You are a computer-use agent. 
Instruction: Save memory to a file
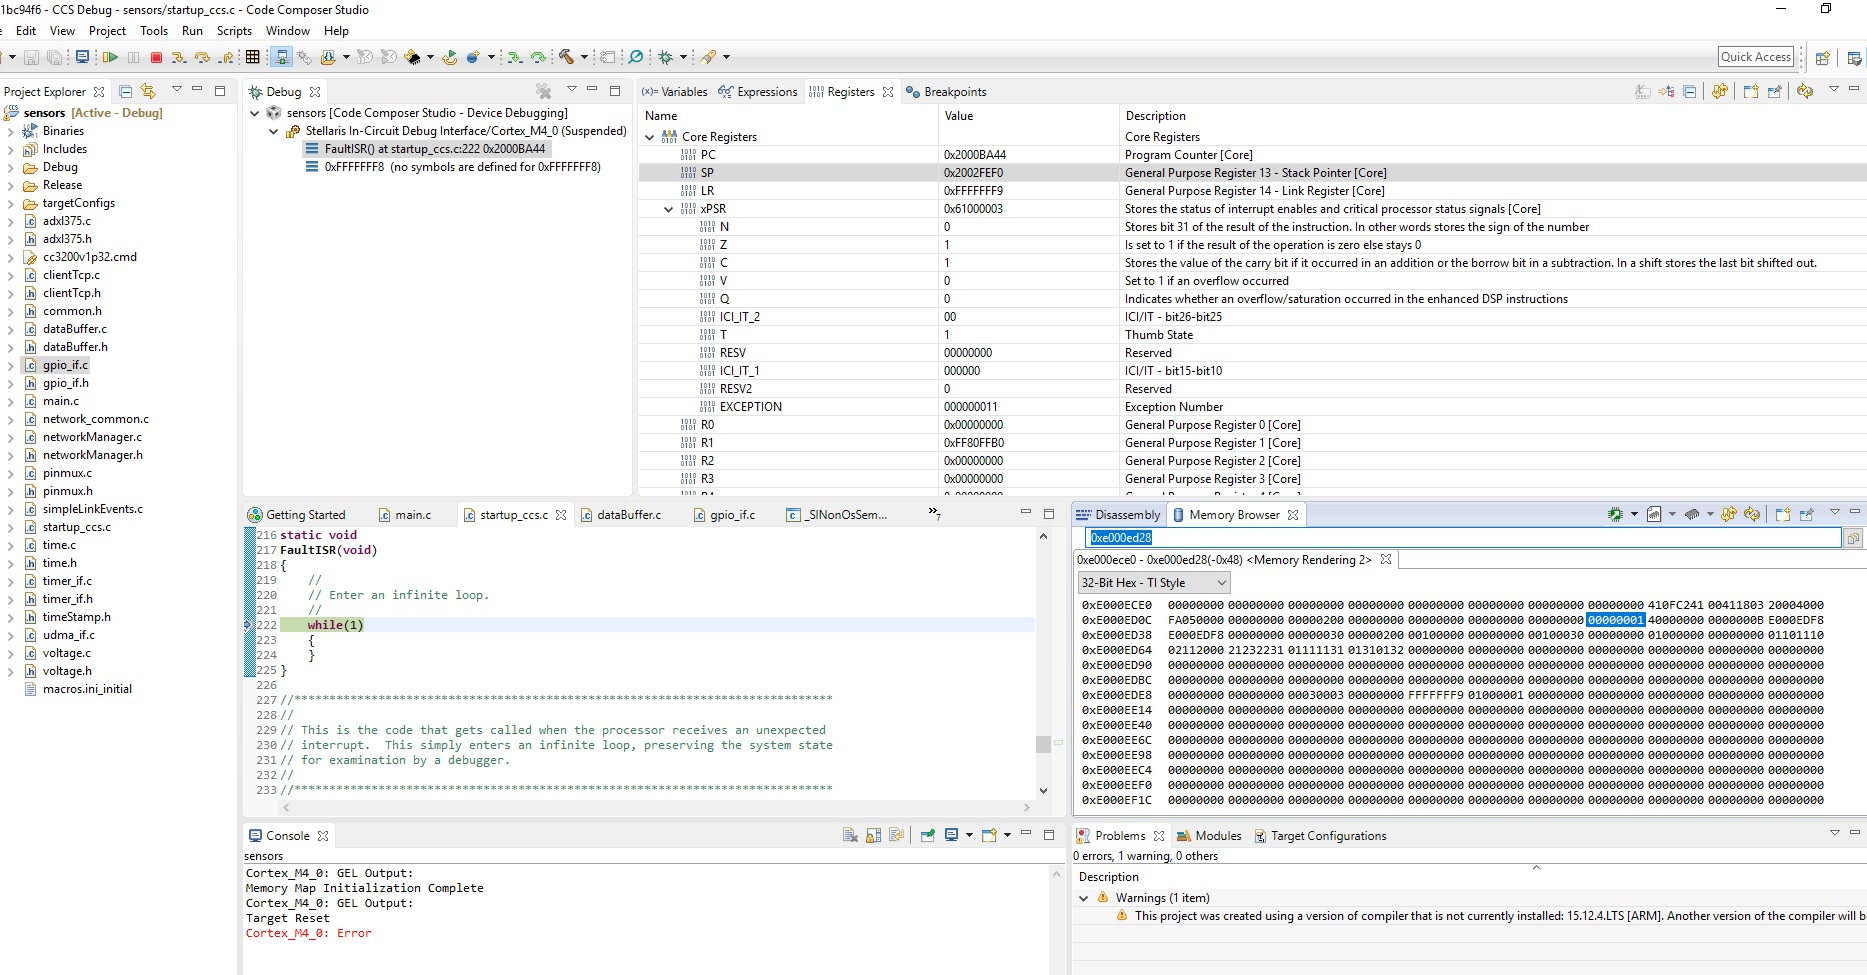(x=1654, y=514)
